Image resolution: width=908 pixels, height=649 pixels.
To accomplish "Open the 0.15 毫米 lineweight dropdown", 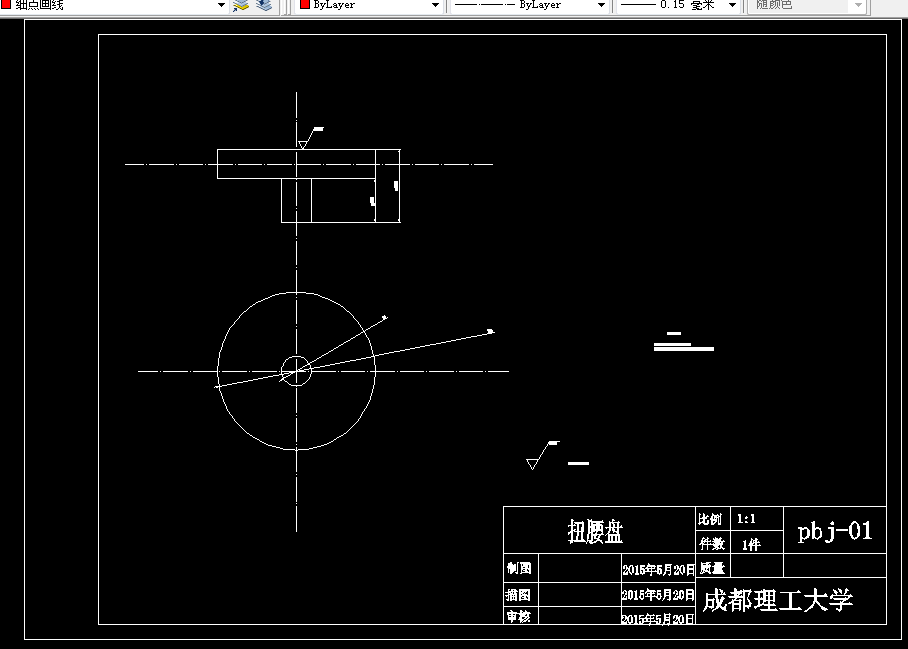I will (x=732, y=5).
